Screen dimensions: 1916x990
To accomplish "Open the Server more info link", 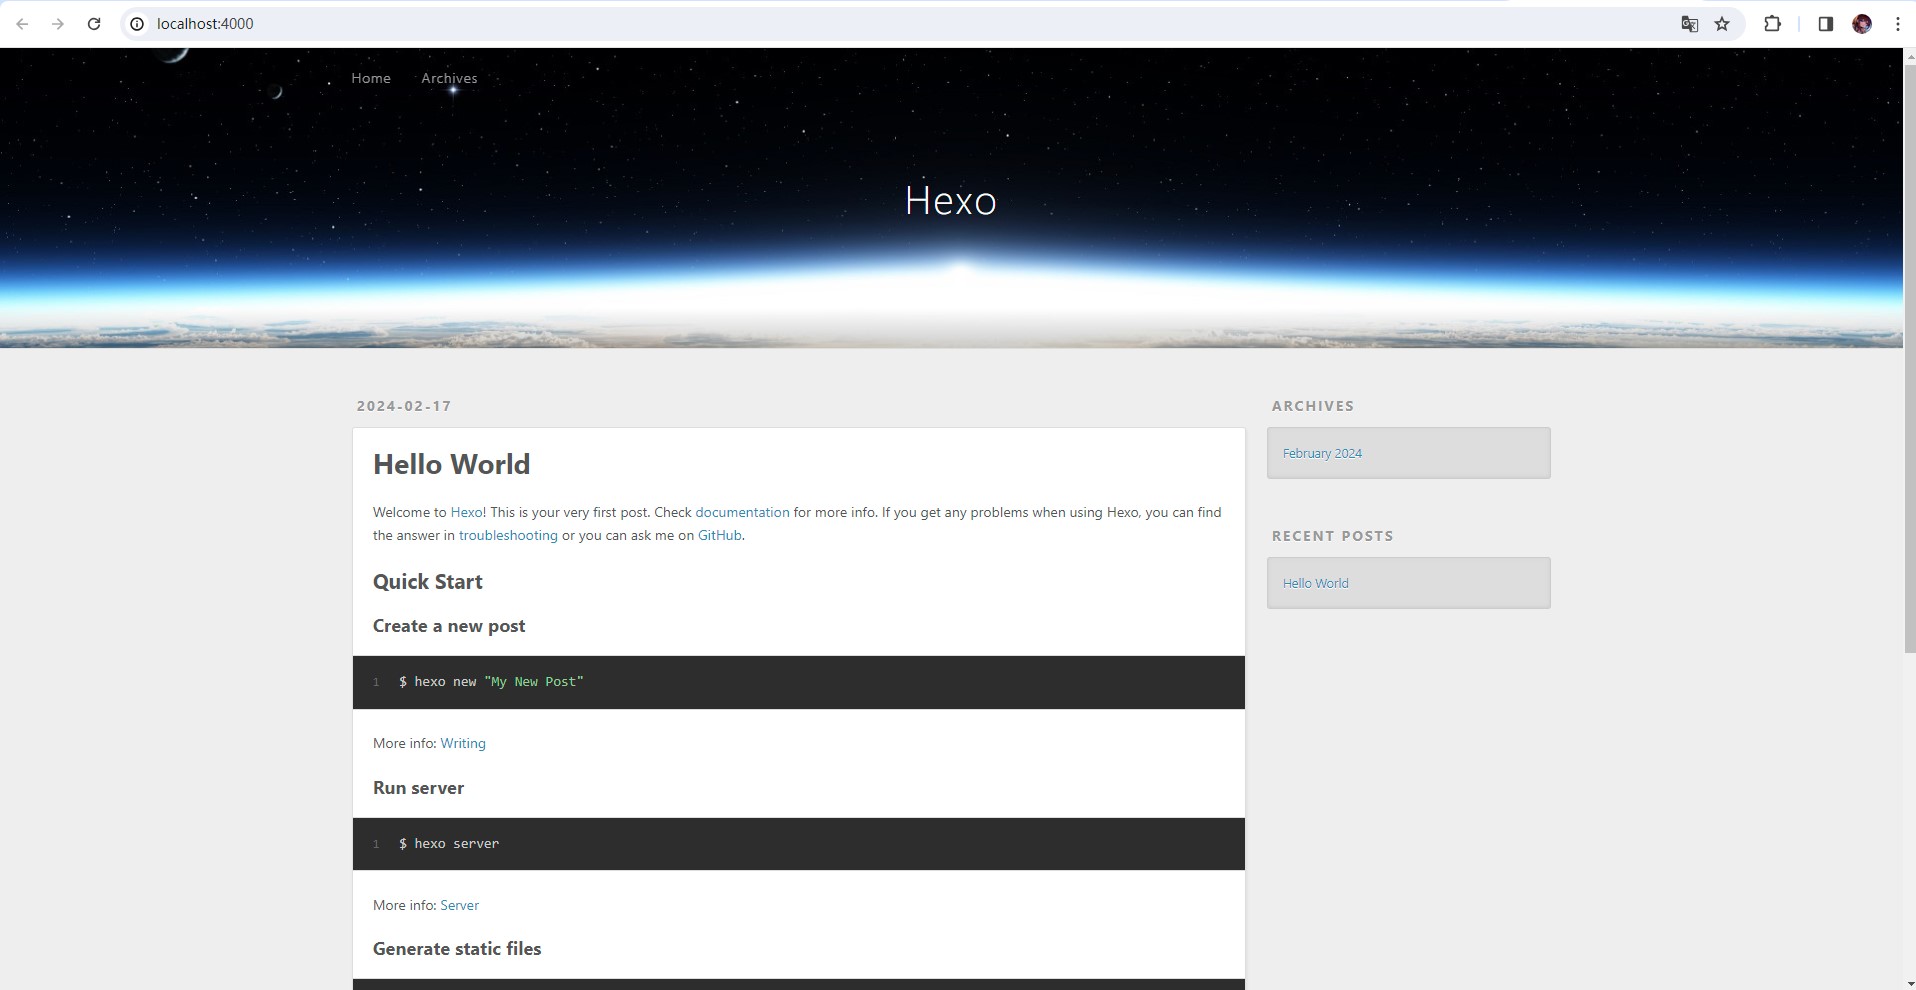I will tap(460, 905).
